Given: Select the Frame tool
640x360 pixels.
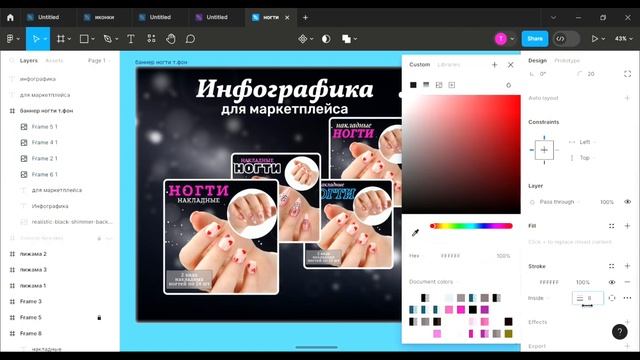Looking at the screenshot, I should click(60, 39).
